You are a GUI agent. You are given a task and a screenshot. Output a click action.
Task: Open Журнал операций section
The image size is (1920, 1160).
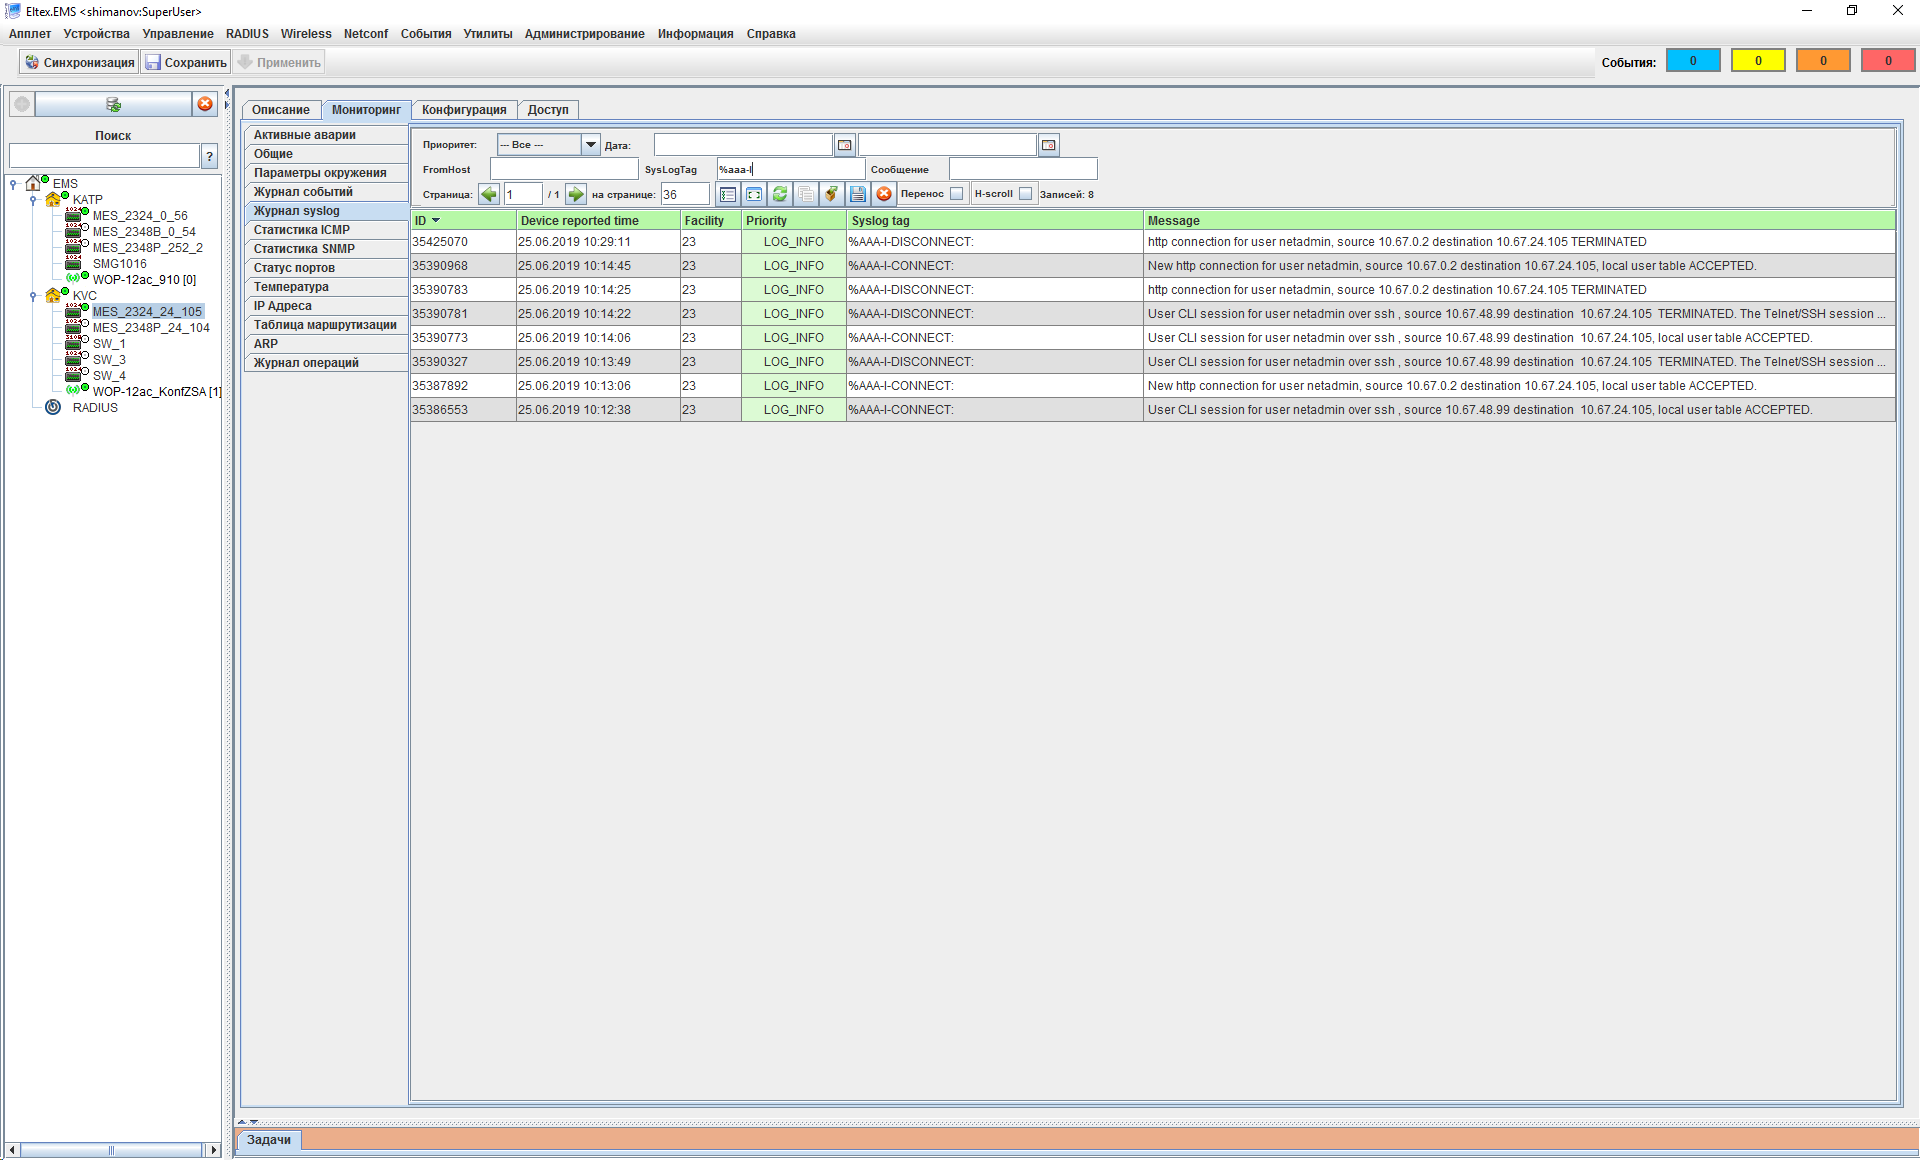(326, 362)
